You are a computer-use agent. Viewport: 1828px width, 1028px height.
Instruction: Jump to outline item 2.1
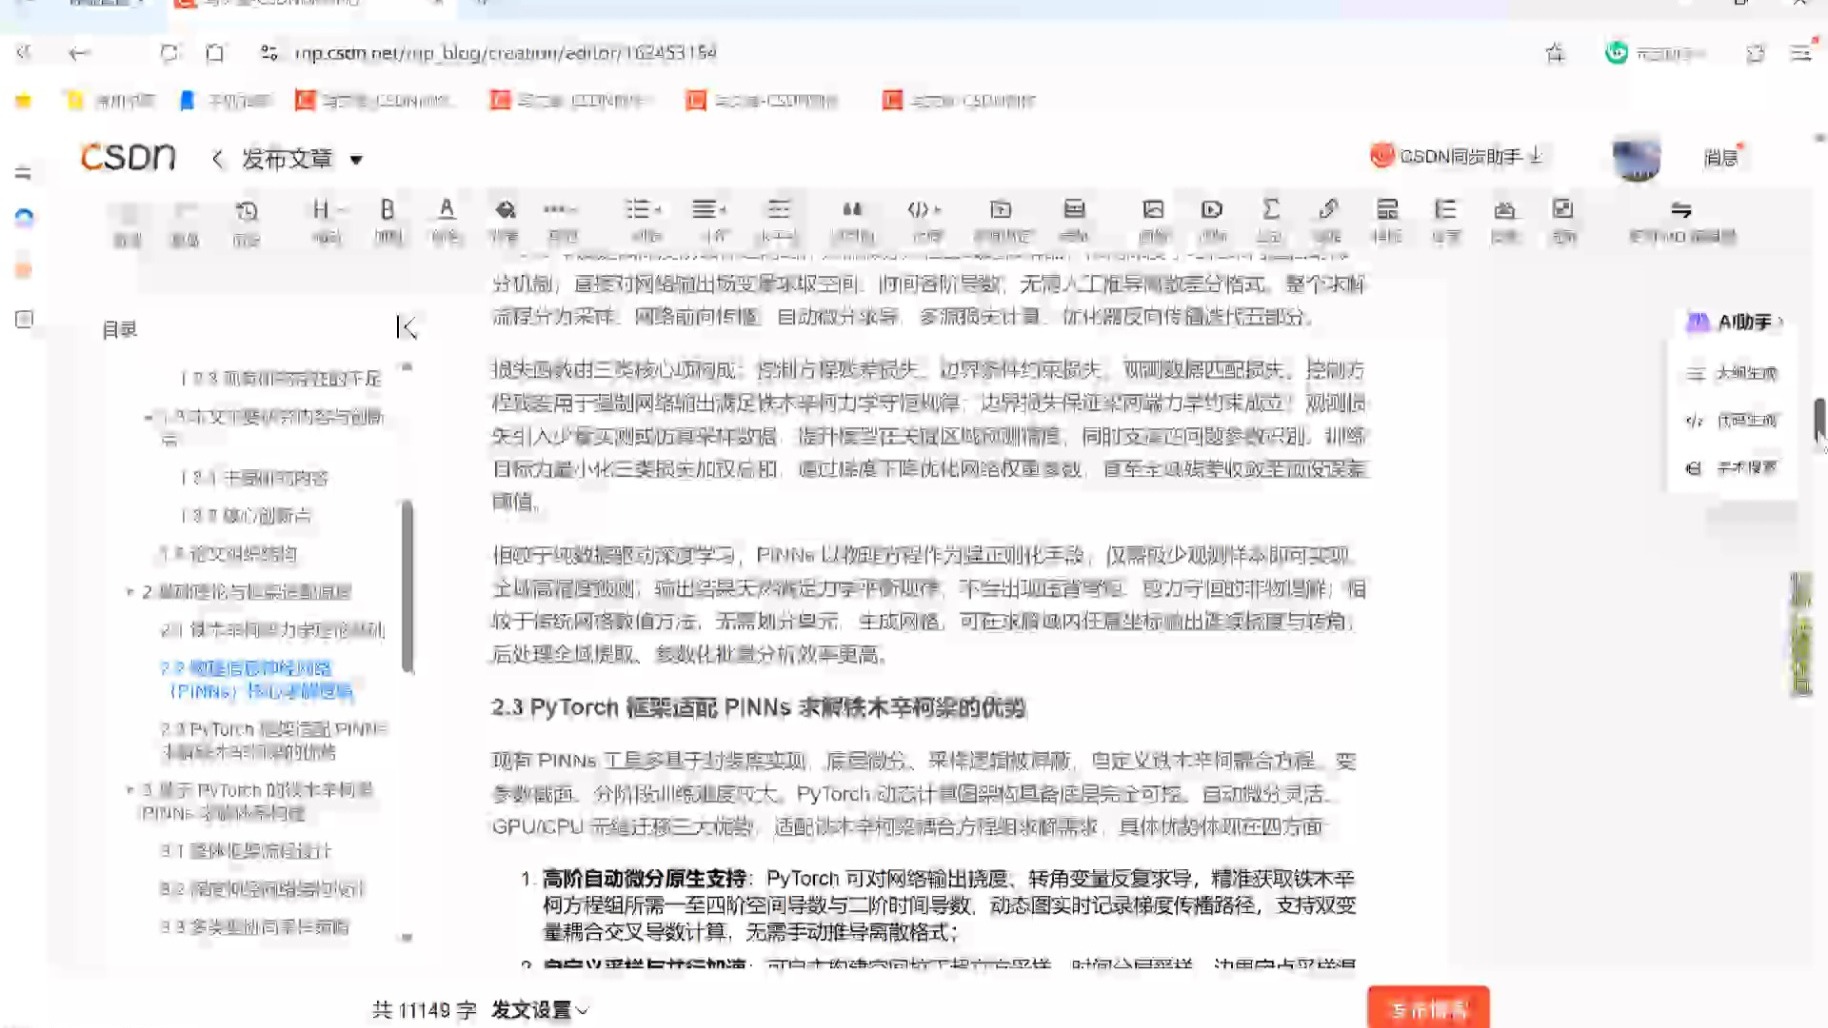[x=272, y=630]
